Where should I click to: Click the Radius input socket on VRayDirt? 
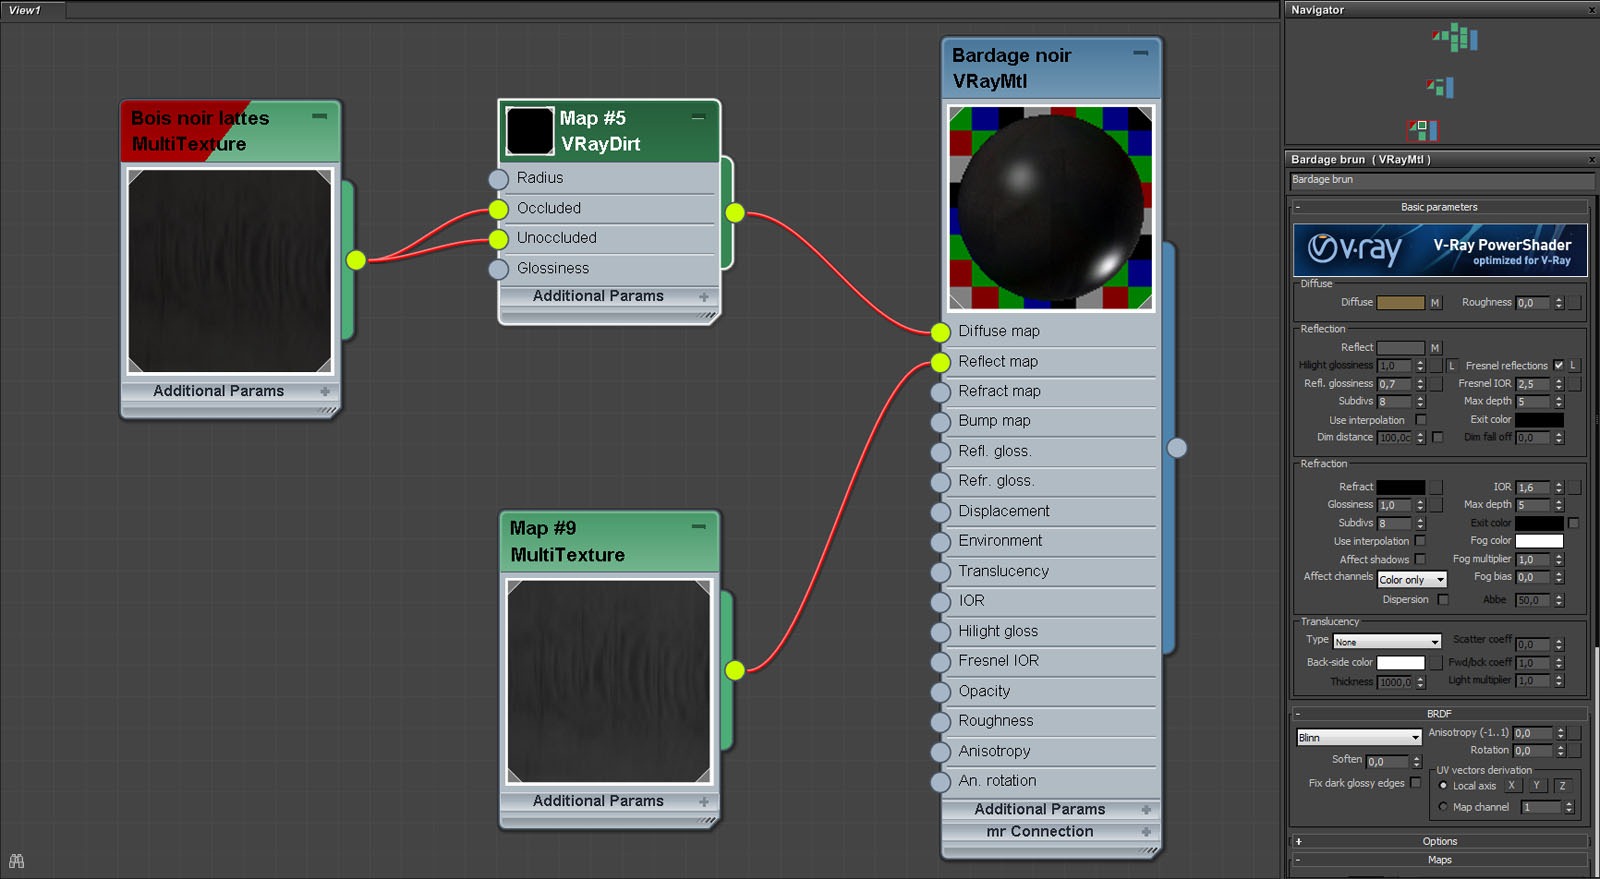498,179
